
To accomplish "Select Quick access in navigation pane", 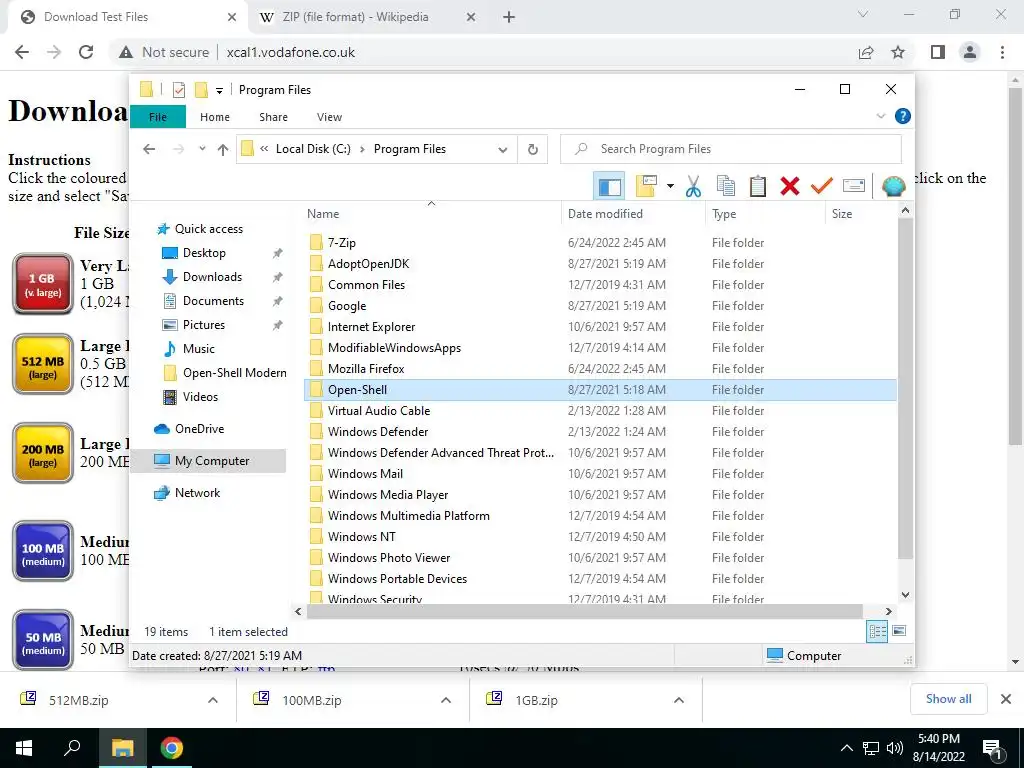I will (209, 229).
